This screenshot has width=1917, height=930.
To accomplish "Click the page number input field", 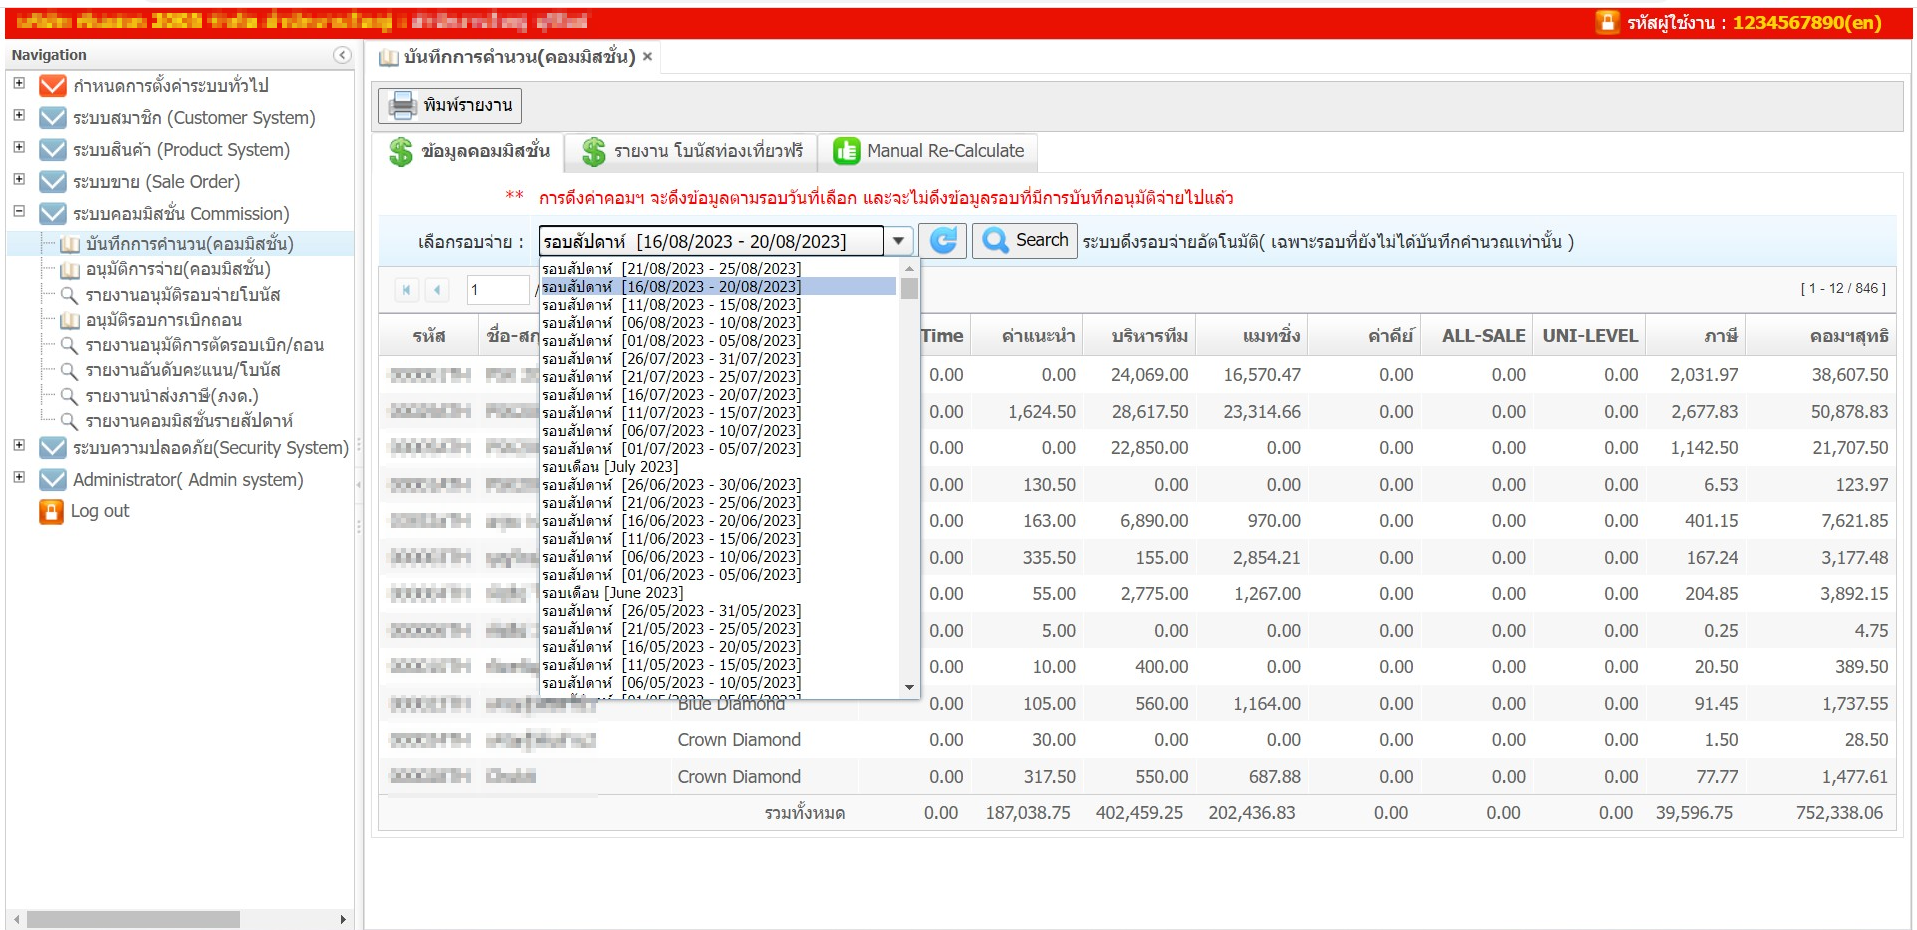I will click(x=497, y=290).
